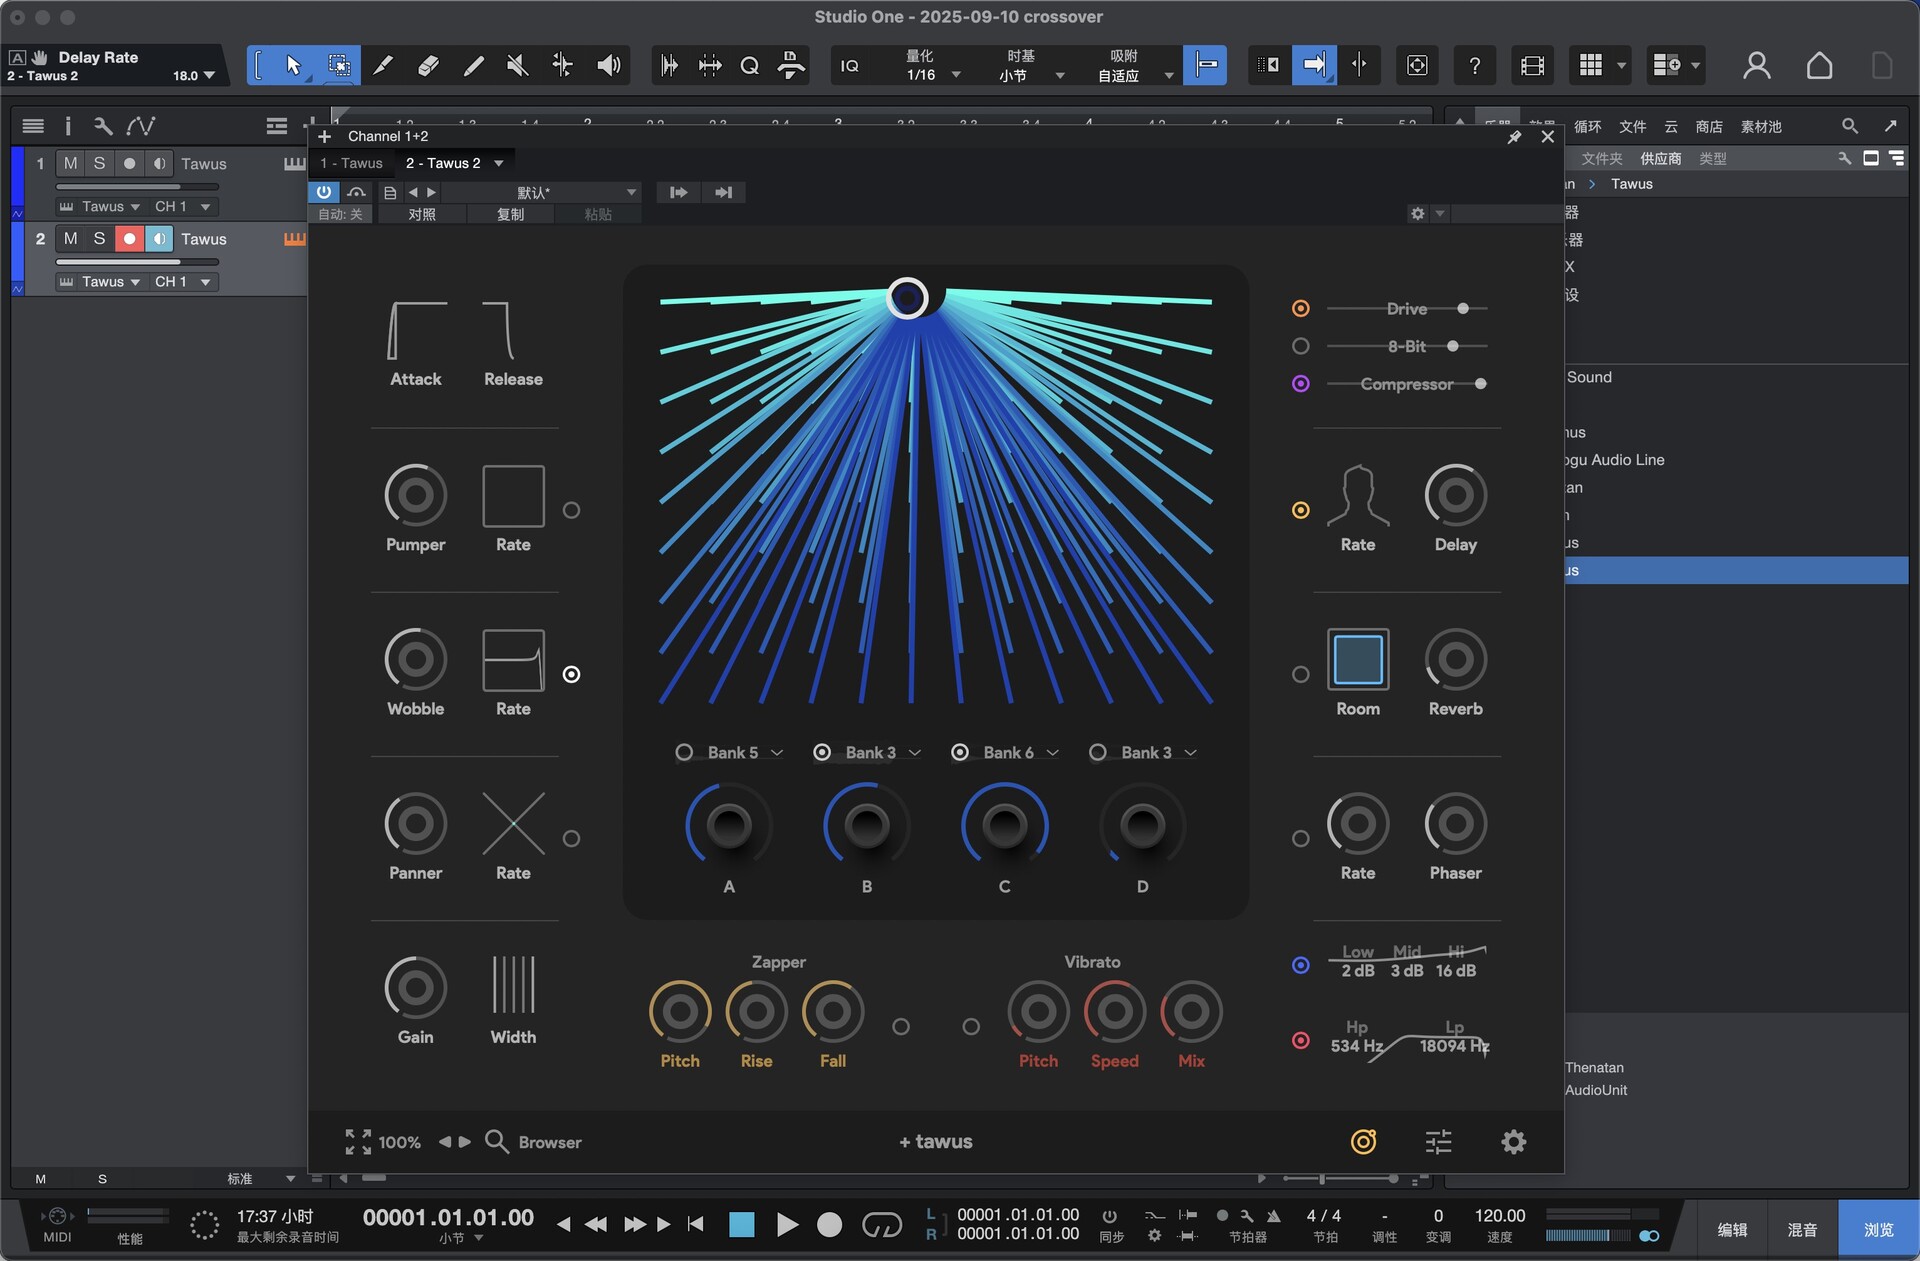Enable the 8-Bit effect toggle
Screen dimensions: 1920x1261
[x=1300, y=346]
